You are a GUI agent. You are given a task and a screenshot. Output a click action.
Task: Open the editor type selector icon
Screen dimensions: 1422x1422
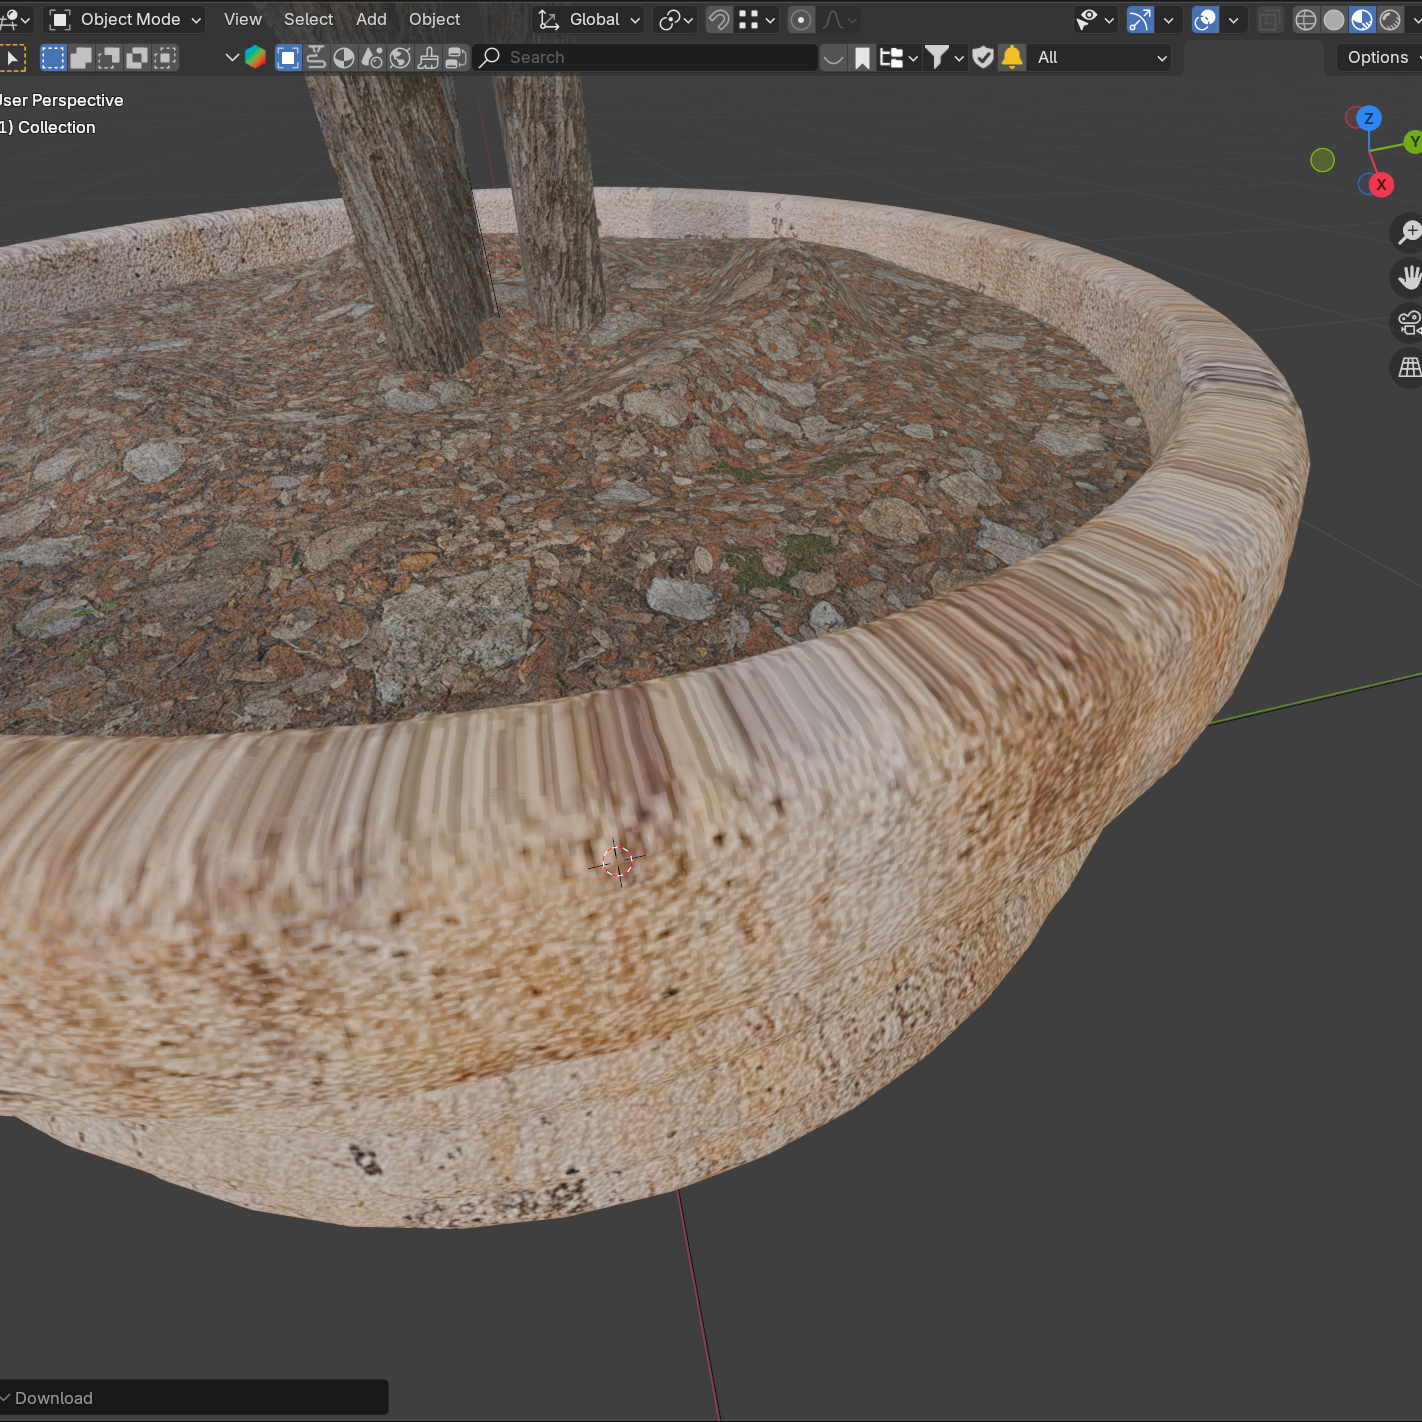pos(10,19)
